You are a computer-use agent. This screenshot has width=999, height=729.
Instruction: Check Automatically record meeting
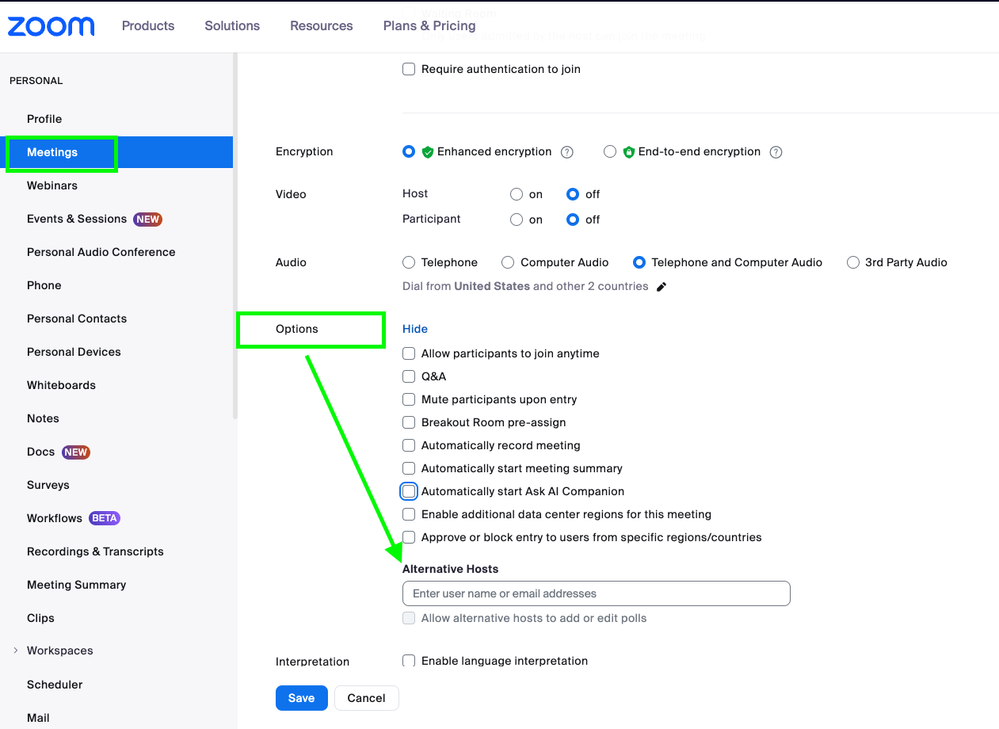(x=409, y=446)
